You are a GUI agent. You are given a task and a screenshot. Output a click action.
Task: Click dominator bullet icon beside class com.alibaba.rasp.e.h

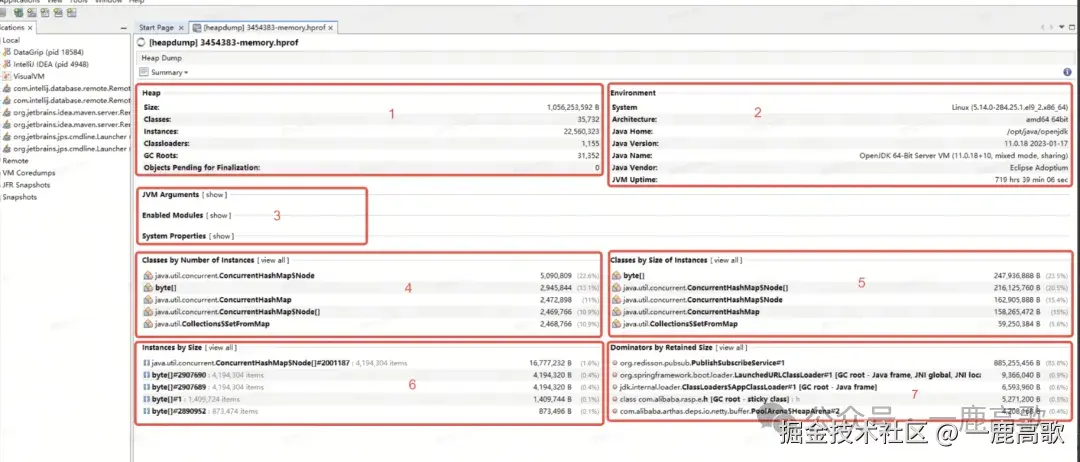(x=614, y=399)
